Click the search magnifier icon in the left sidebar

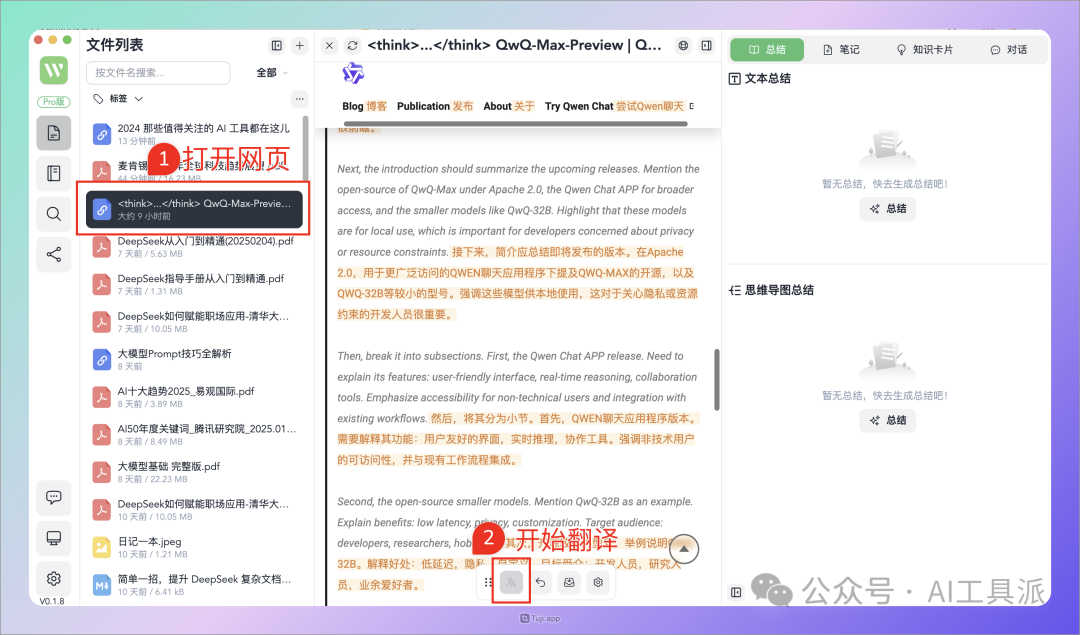coord(54,214)
